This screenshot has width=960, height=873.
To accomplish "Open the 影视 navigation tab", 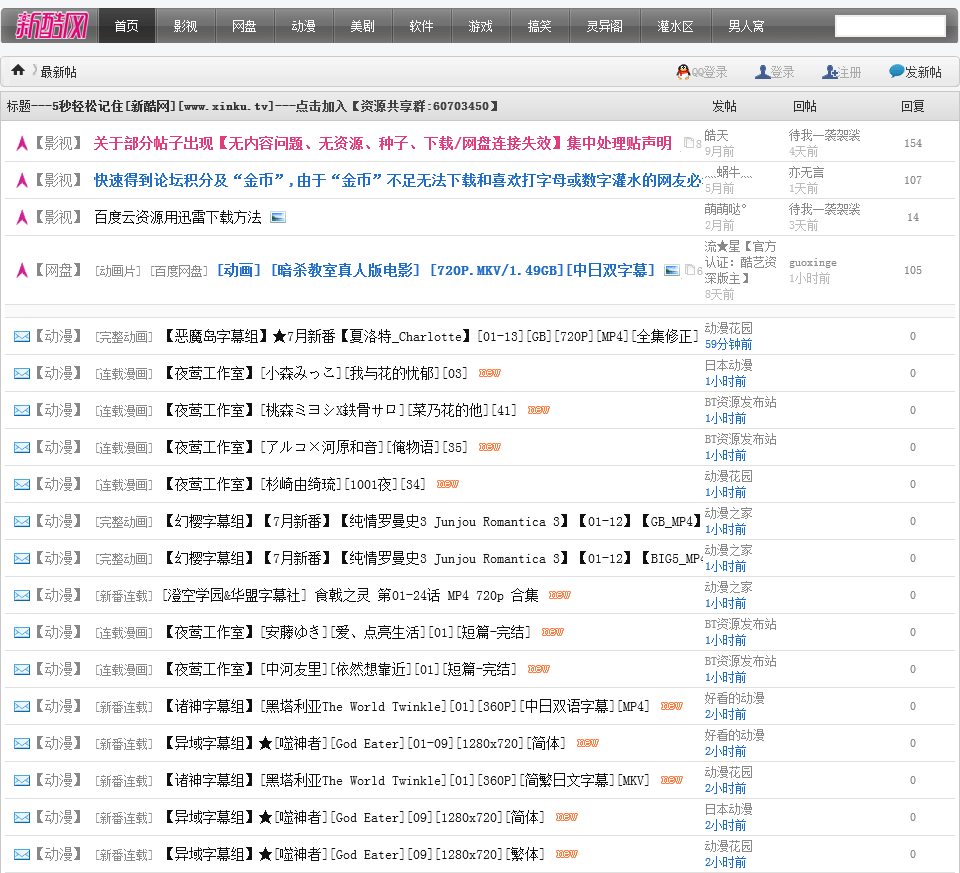I will pyautogui.click(x=185, y=26).
